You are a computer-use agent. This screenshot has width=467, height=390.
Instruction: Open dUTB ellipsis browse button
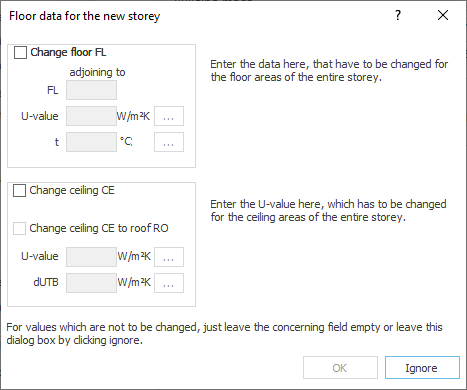169,283
